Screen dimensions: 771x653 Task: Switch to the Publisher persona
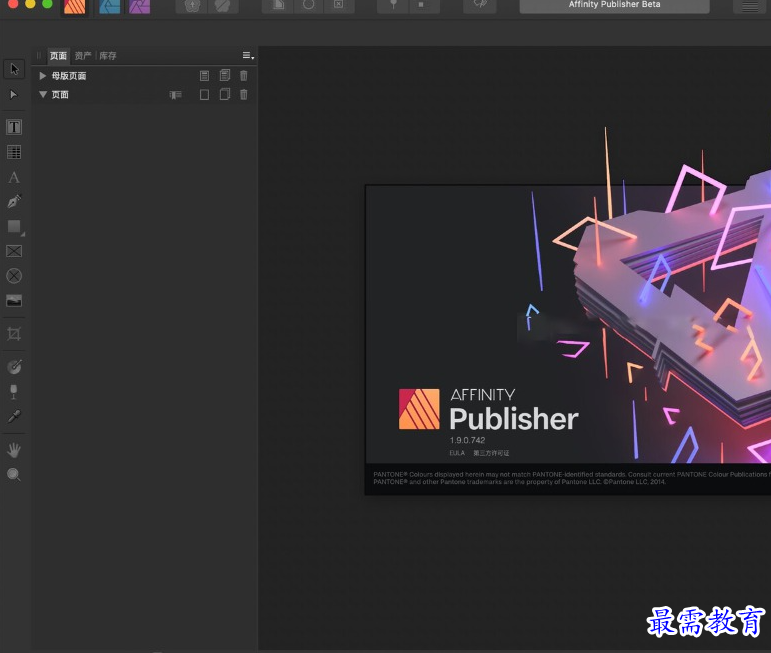75,6
